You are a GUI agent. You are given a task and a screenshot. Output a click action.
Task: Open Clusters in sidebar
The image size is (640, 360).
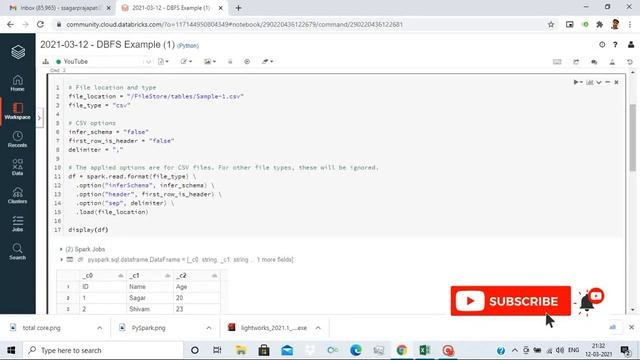pyautogui.click(x=18, y=196)
